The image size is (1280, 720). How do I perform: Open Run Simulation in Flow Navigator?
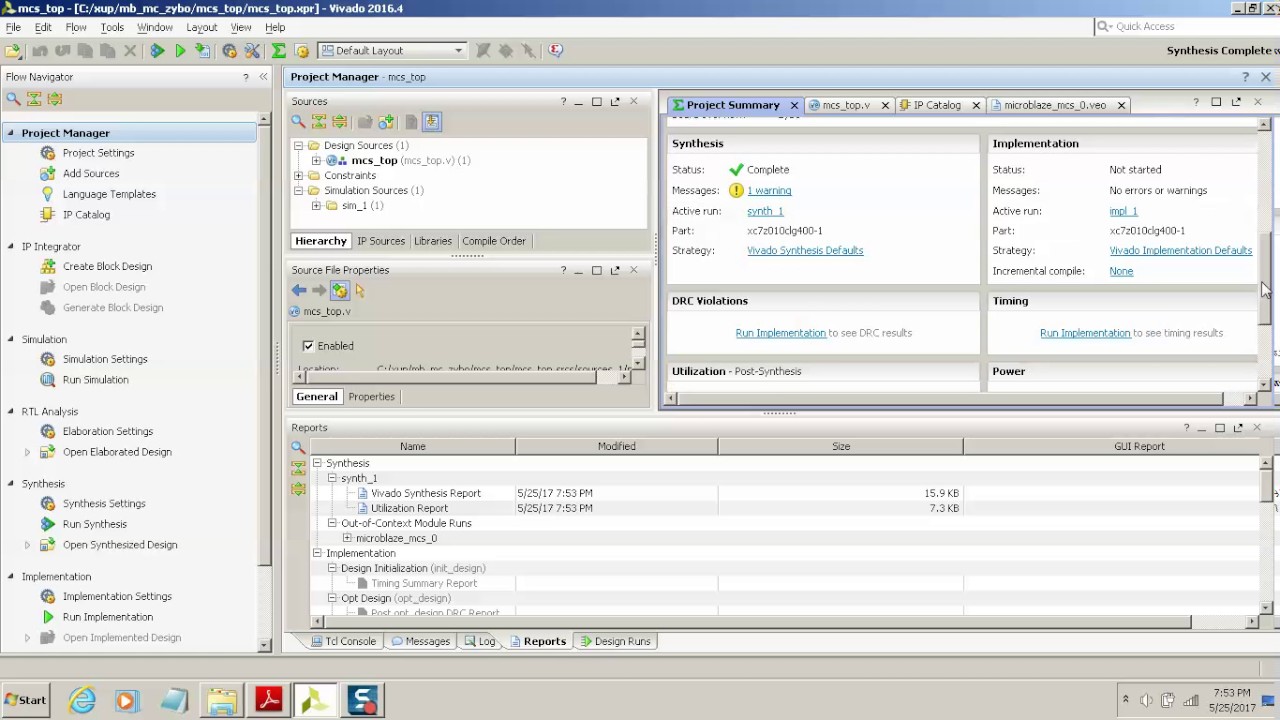[x=95, y=380]
